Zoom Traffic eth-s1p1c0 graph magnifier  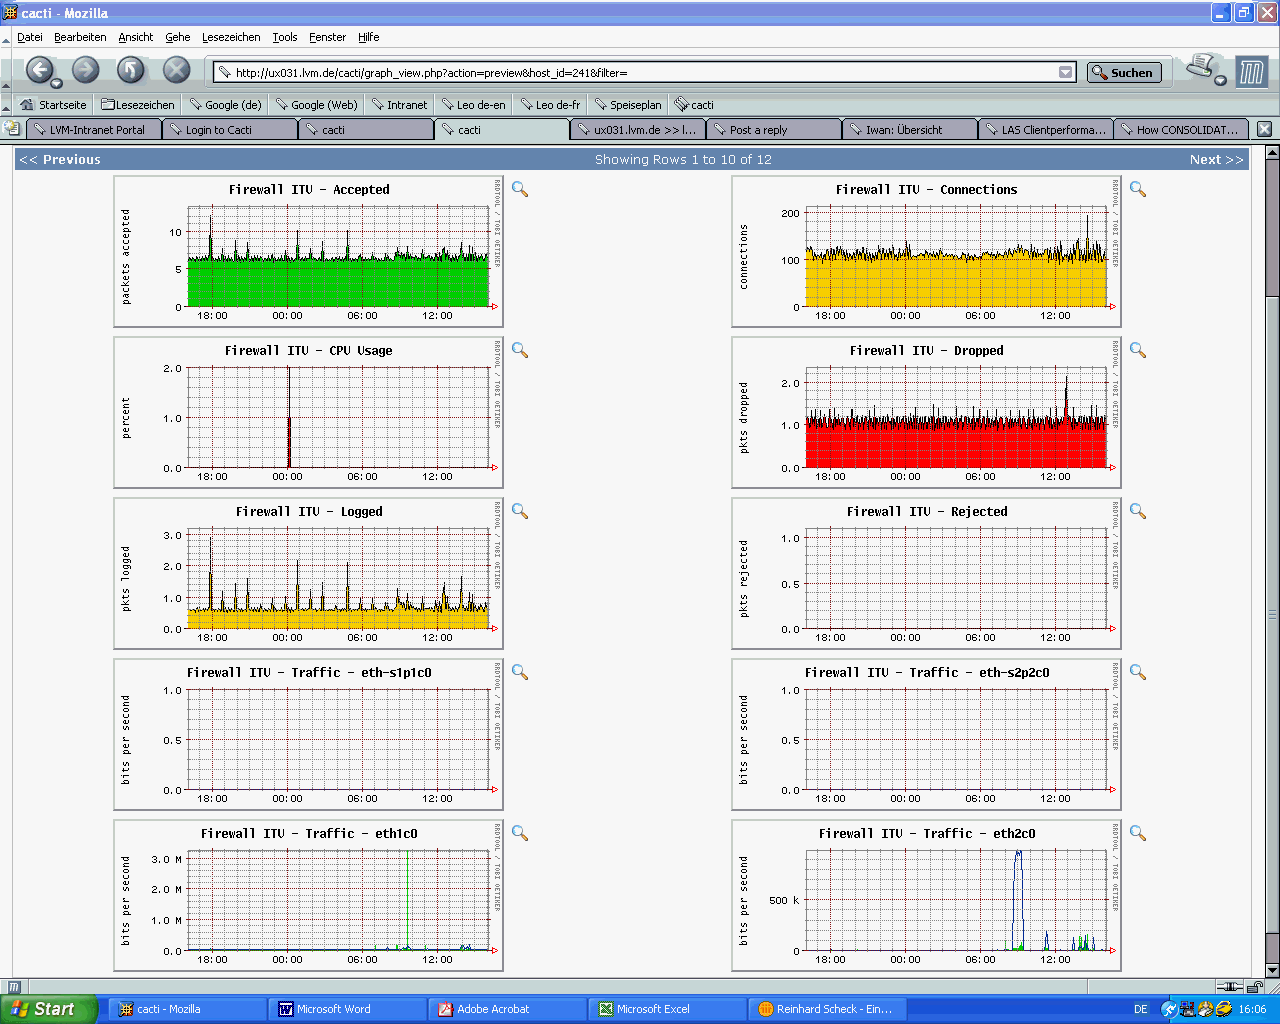point(520,672)
